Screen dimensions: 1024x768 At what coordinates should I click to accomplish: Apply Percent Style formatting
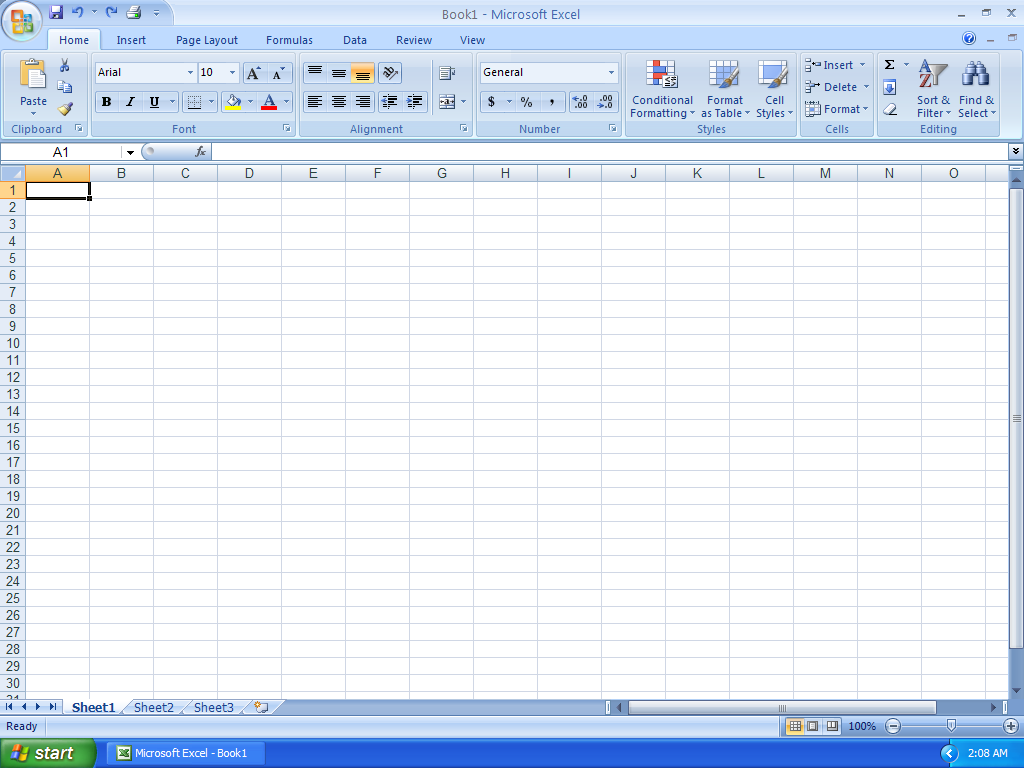524,101
